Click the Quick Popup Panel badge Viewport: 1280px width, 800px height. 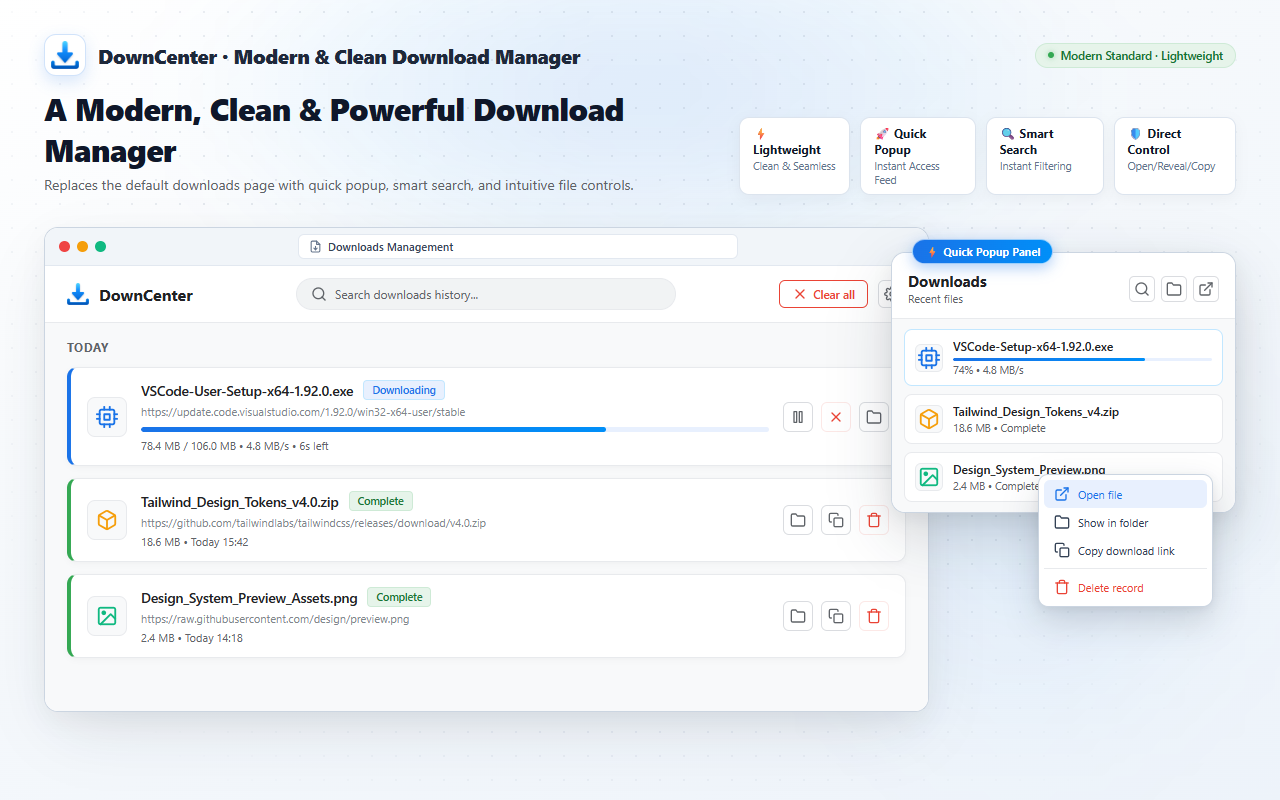(982, 252)
